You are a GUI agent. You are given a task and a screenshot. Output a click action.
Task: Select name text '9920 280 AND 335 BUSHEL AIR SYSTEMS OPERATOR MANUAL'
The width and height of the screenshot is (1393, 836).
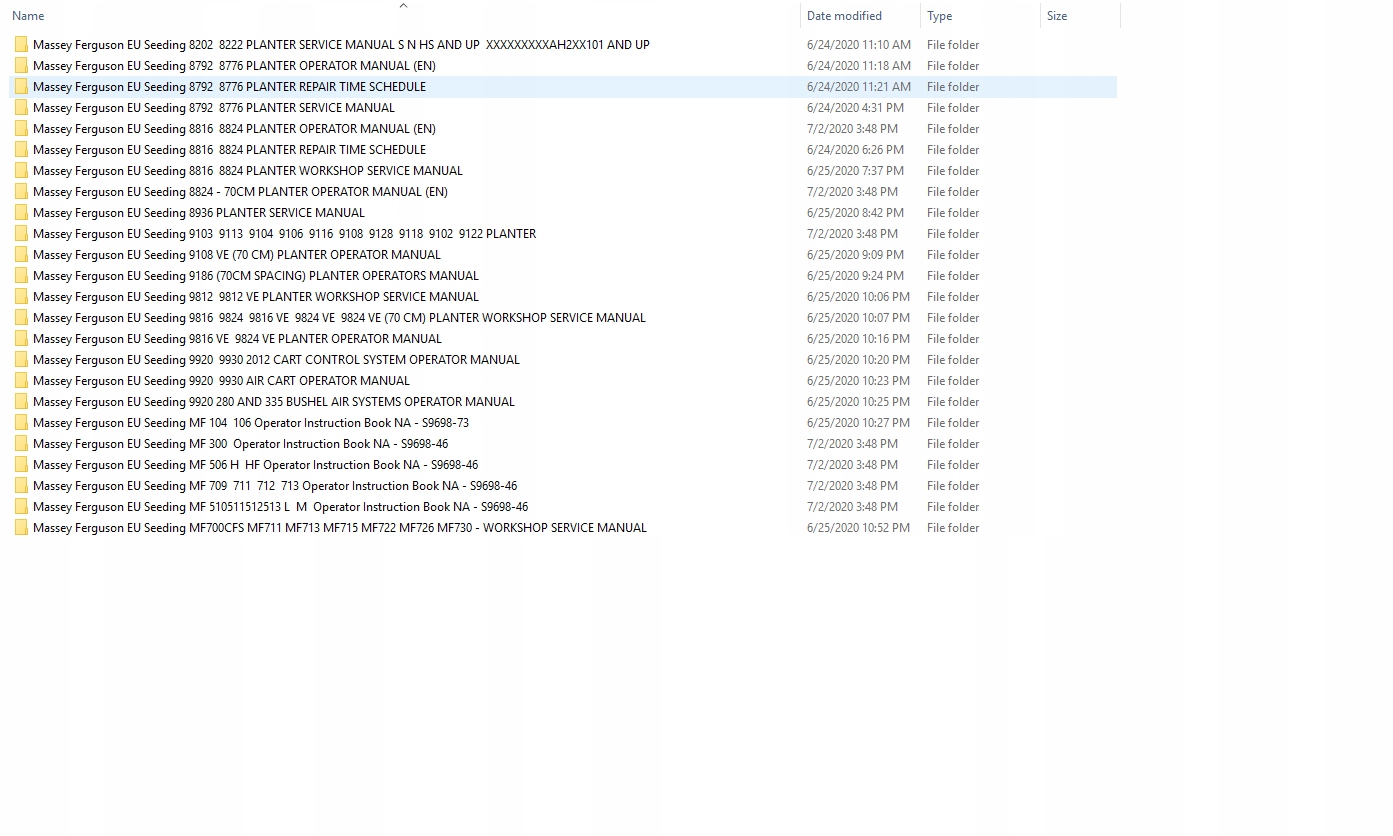pyautogui.click(x=352, y=402)
